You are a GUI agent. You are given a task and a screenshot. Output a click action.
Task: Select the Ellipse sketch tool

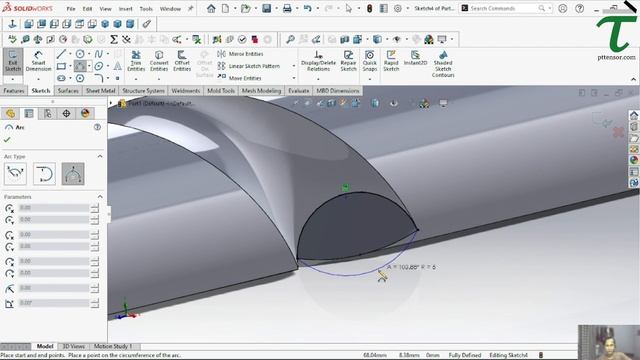tap(98, 66)
